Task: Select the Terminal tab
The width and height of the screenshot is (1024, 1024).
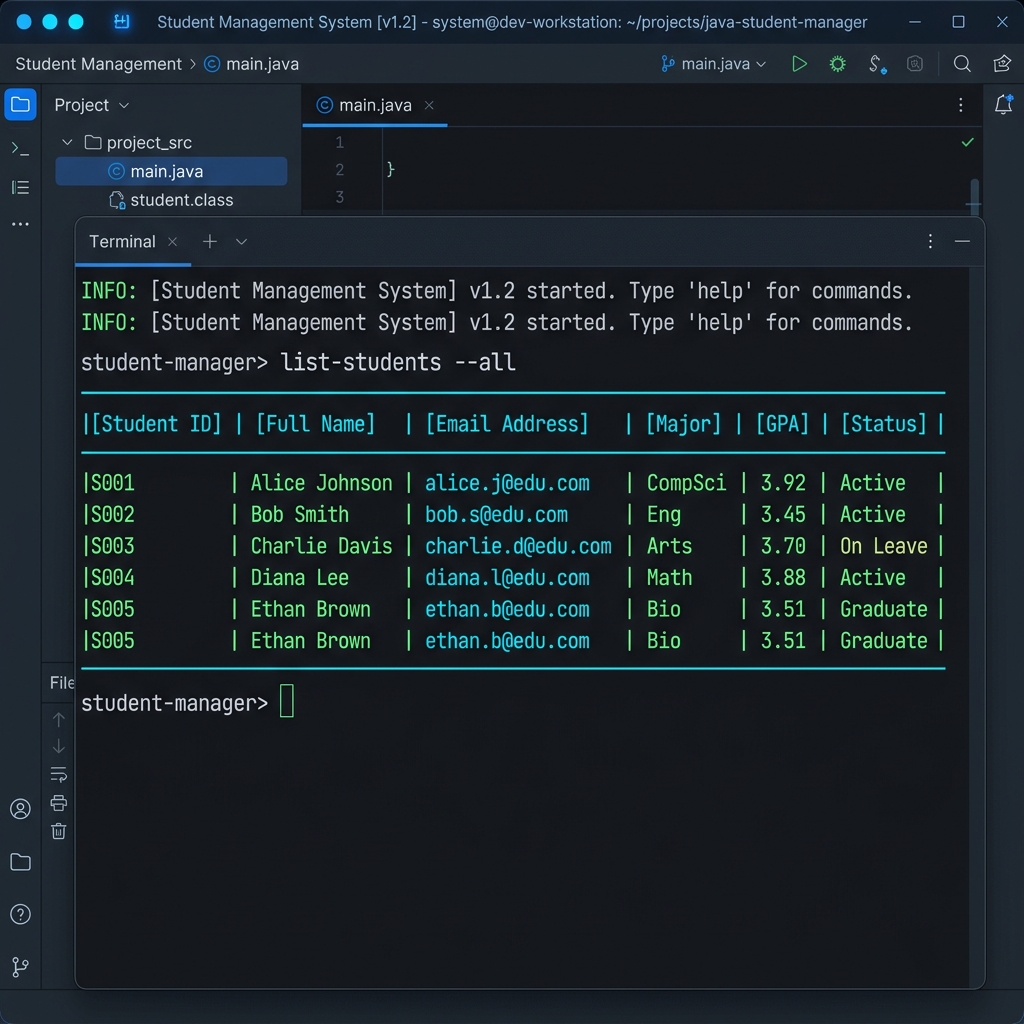Action: coord(122,242)
